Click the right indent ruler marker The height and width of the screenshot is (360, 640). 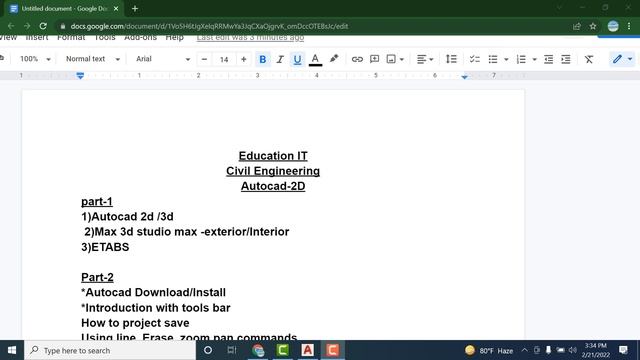tap(464, 76)
